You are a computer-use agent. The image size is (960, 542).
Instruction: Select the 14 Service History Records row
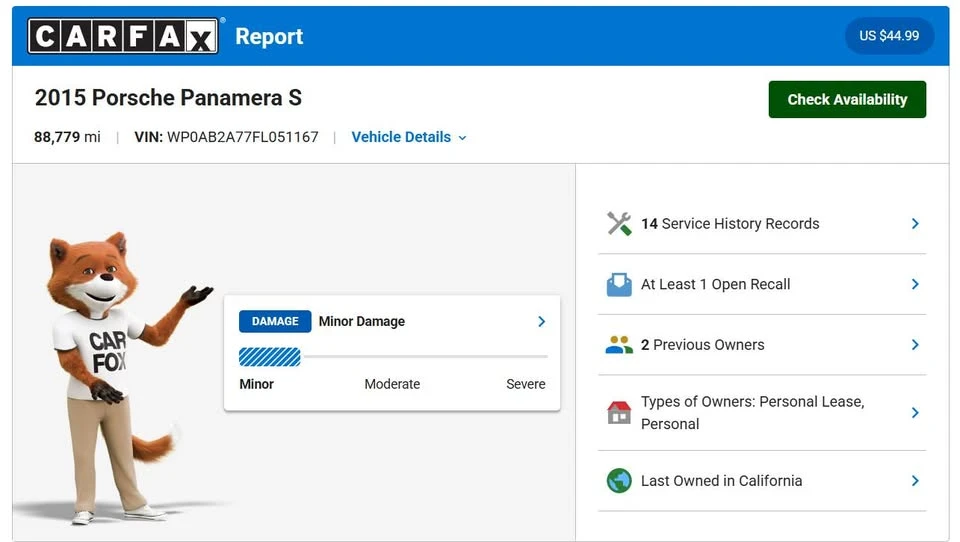tap(762, 224)
